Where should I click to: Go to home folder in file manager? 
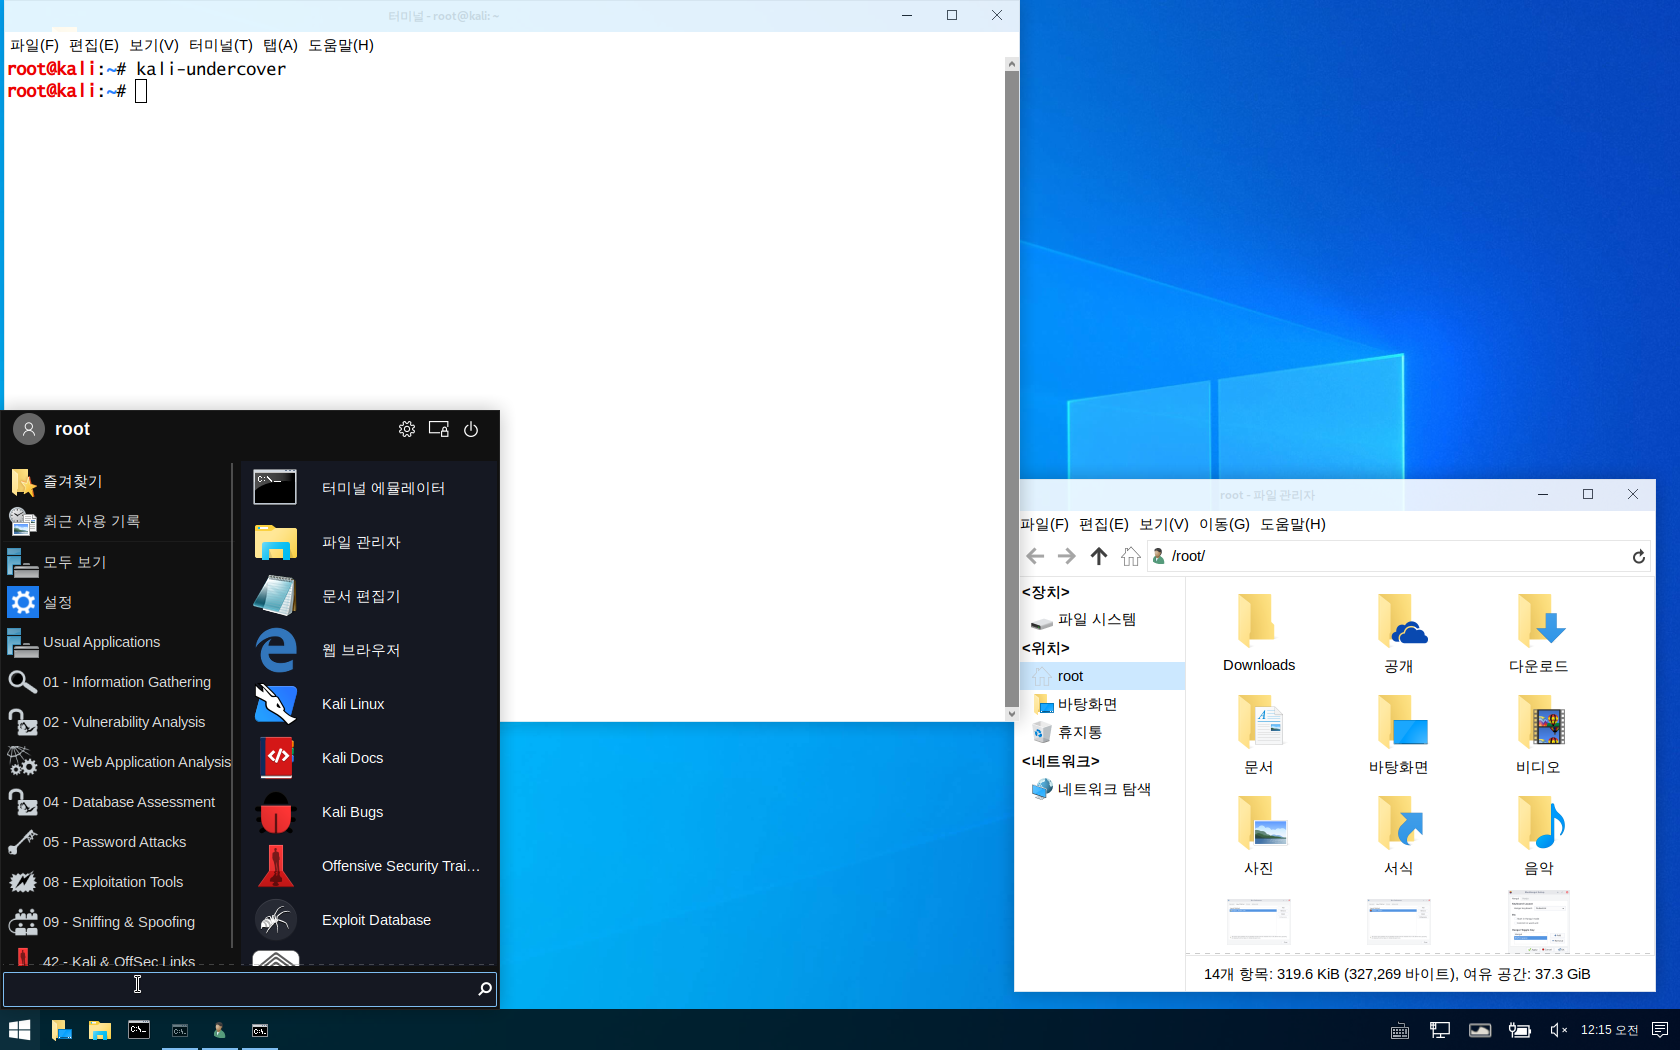click(x=1131, y=556)
